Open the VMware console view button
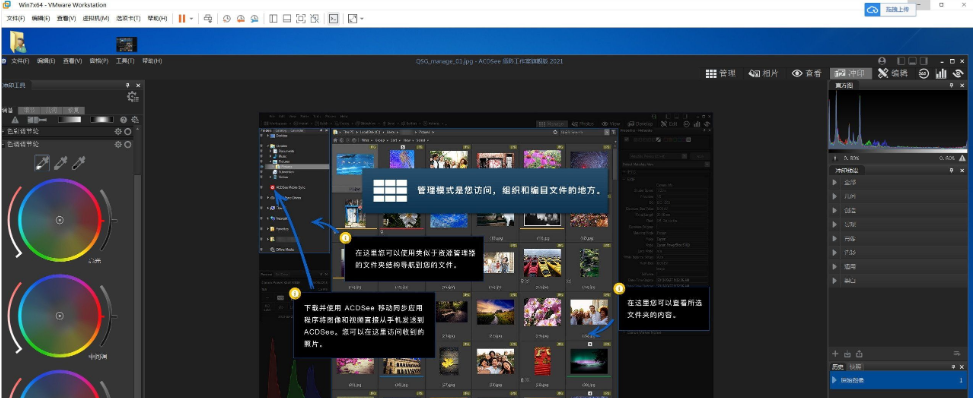 click(x=333, y=19)
